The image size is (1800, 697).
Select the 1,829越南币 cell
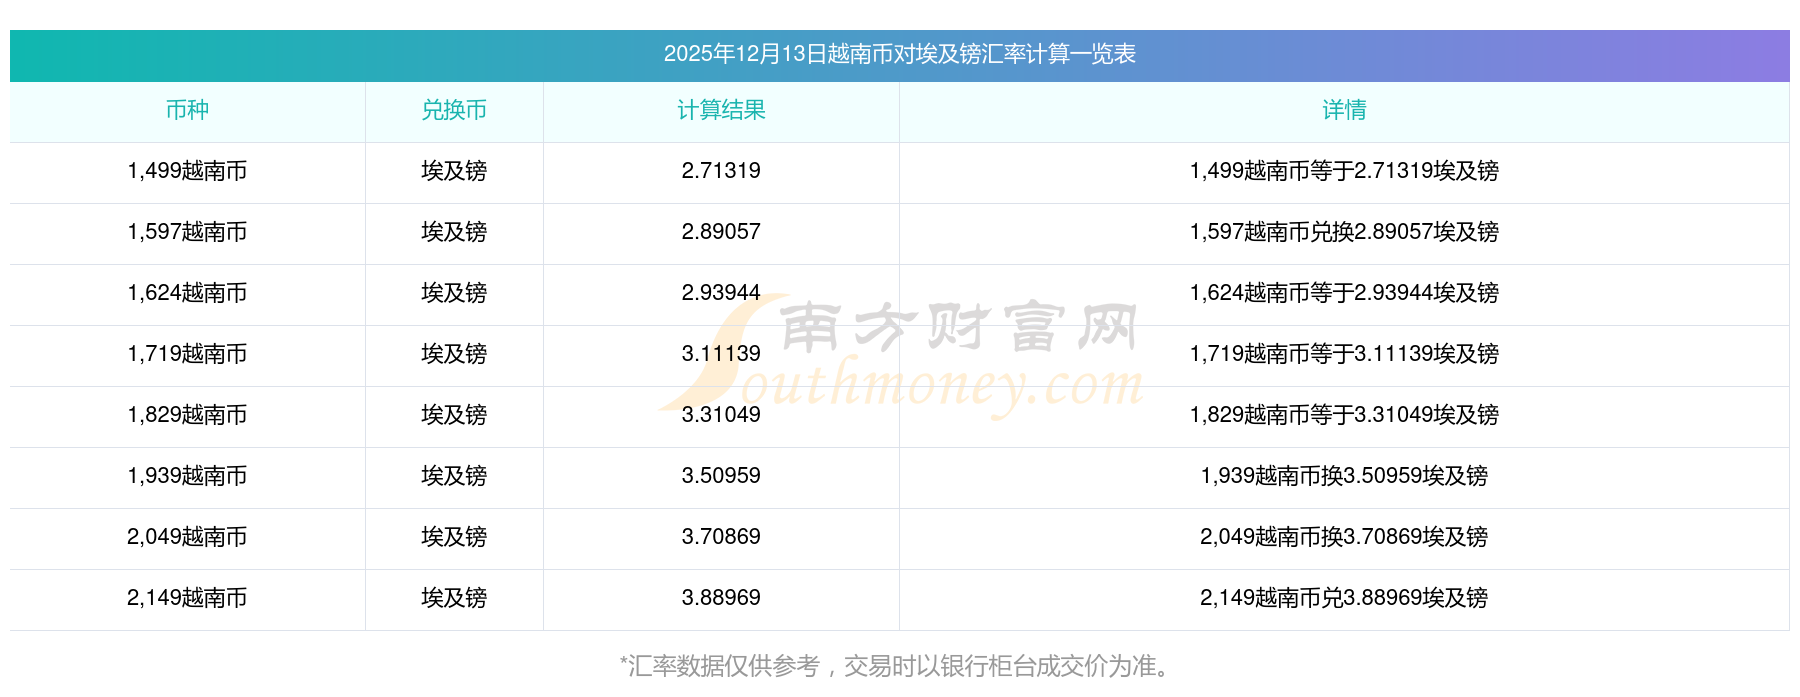(x=187, y=415)
